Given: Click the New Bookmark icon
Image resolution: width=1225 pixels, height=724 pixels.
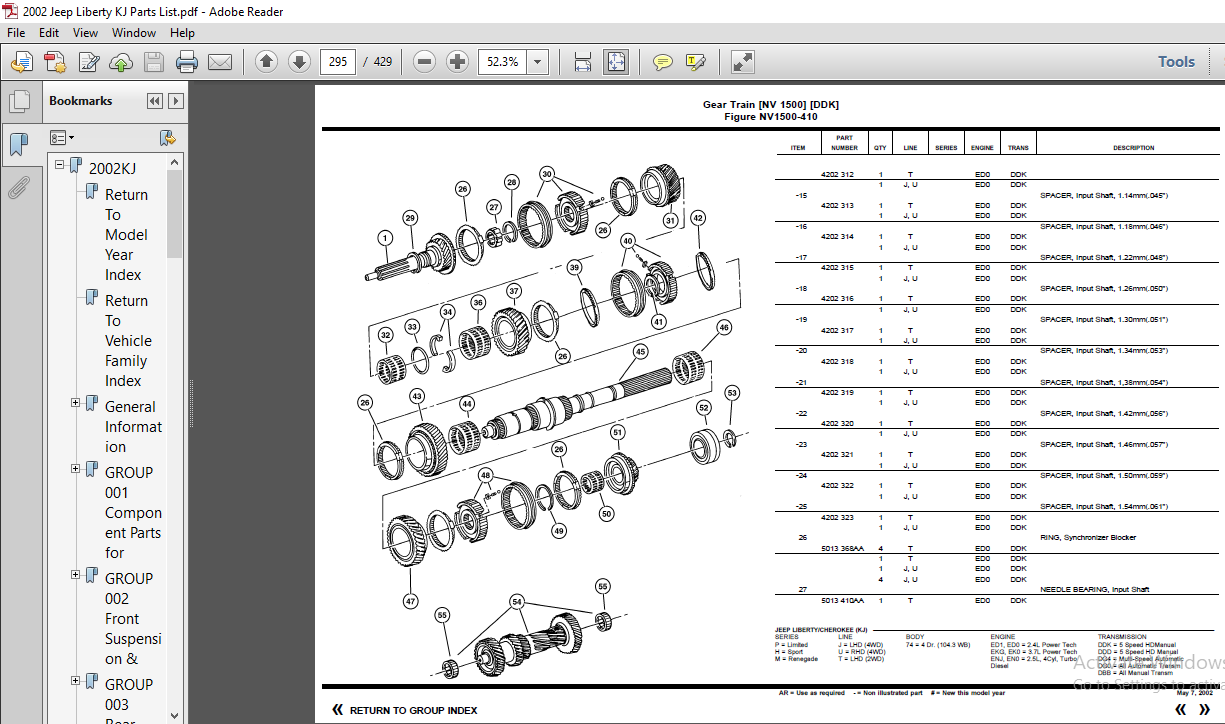Looking at the screenshot, I should point(167,137).
